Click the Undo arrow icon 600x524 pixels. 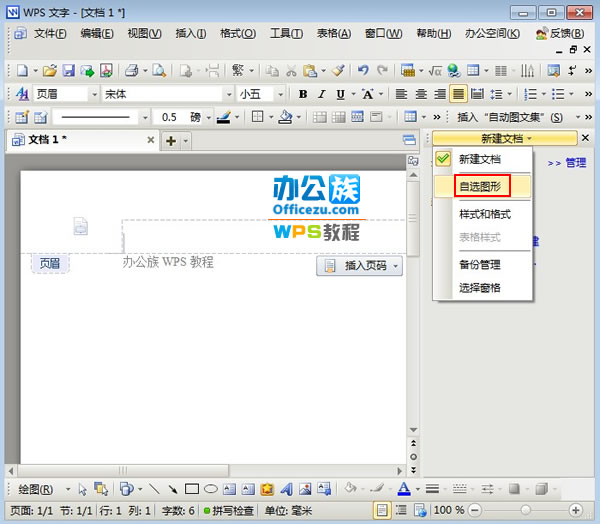tap(362, 71)
